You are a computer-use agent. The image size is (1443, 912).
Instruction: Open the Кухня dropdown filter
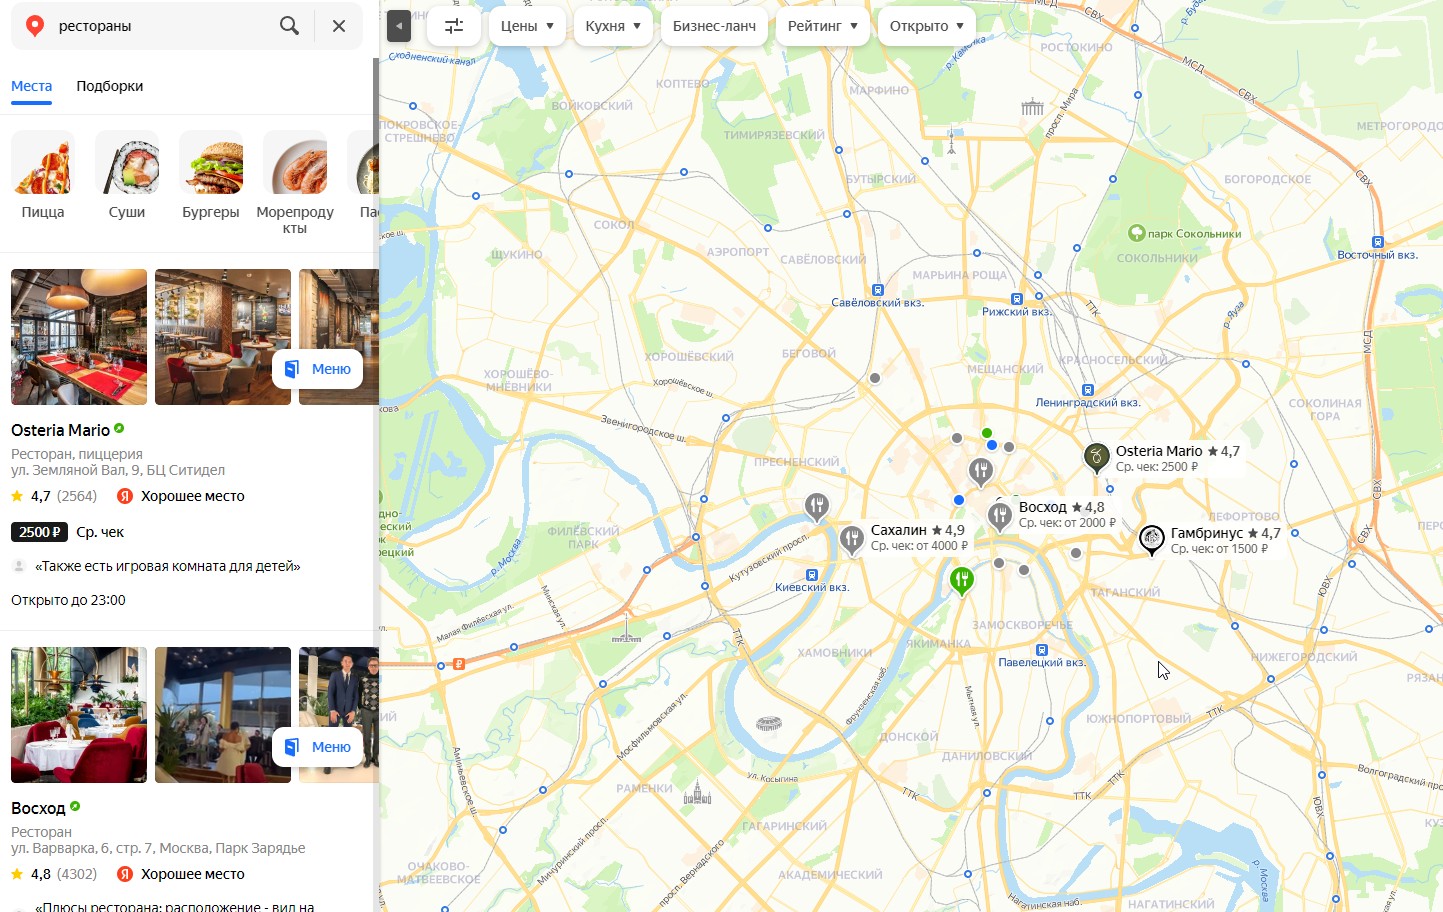(612, 26)
